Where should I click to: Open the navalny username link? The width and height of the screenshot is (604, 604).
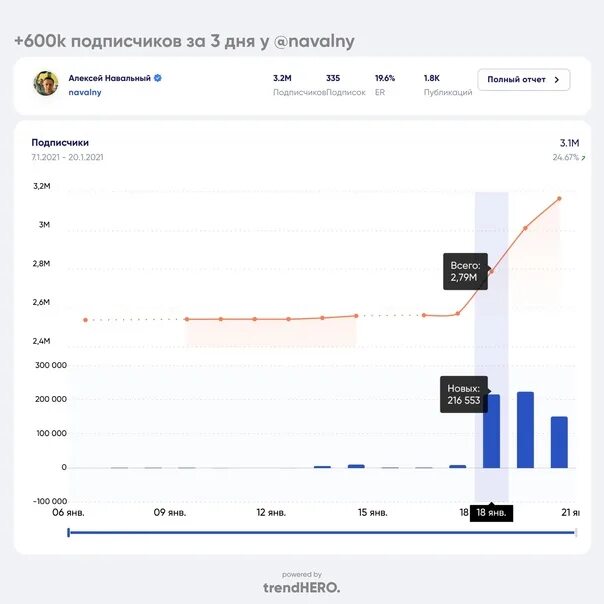click(85, 92)
